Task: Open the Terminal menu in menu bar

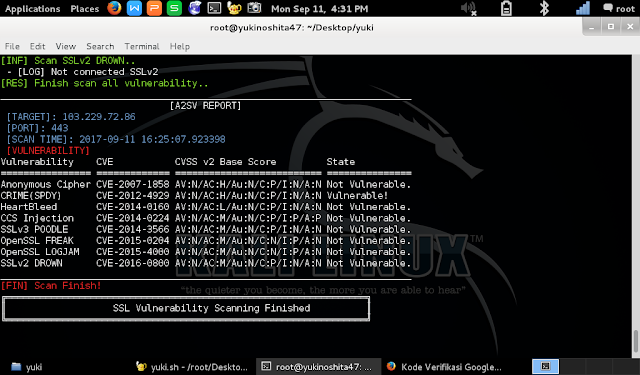Action: [x=142, y=46]
